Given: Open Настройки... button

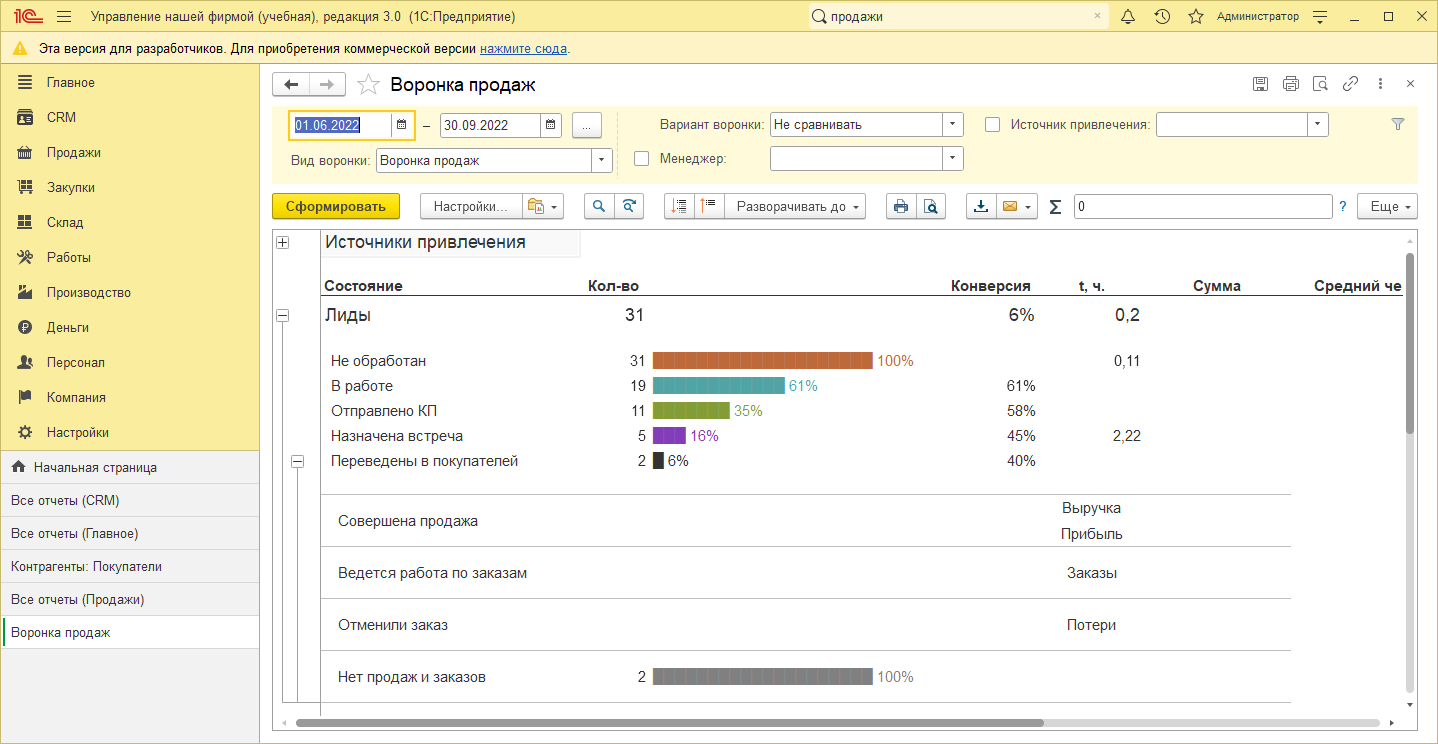Looking at the screenshot, I should coord(471,206).
